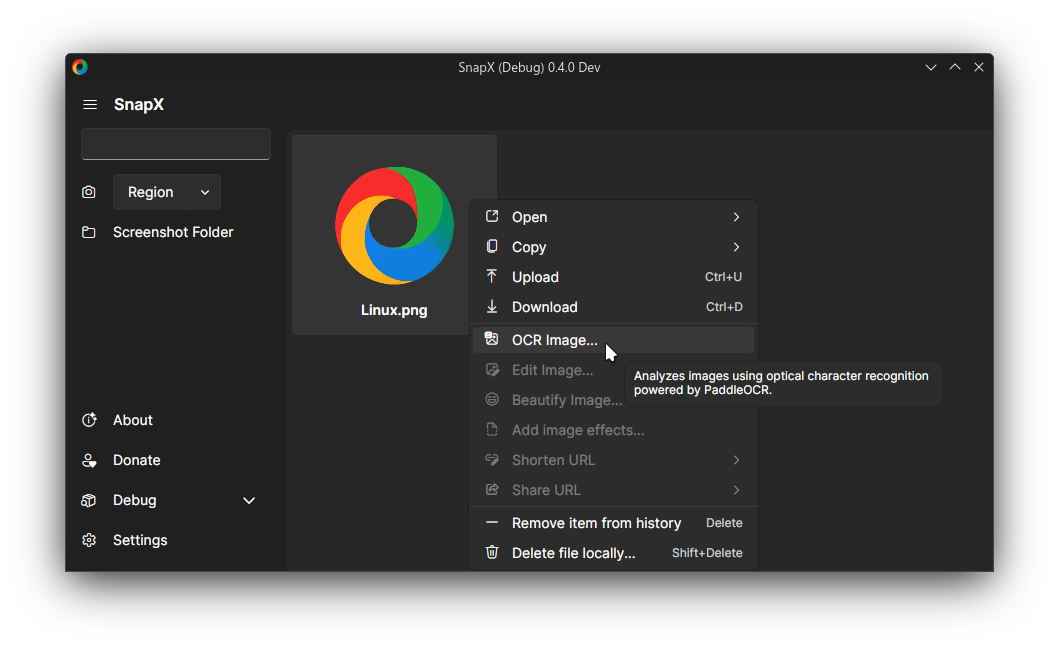This screenshot has height=649, width=1059.
Task: Open the Screenshot Folder link
Action: [x=173, y=232]
